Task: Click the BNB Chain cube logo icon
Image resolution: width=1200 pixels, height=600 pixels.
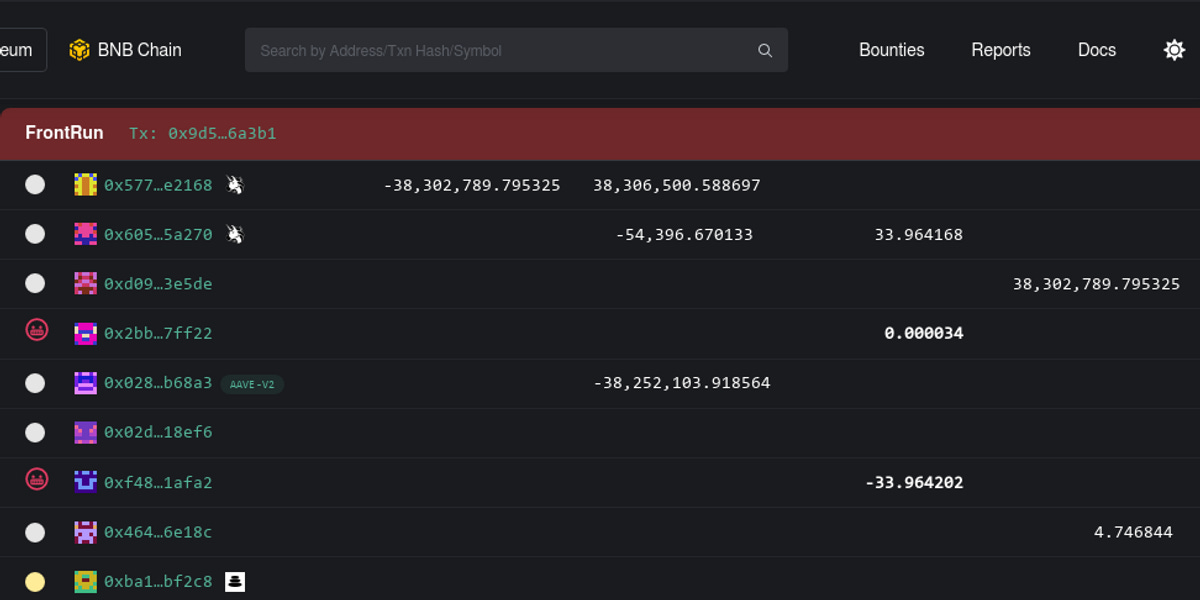Action: [x=79, y=50]
